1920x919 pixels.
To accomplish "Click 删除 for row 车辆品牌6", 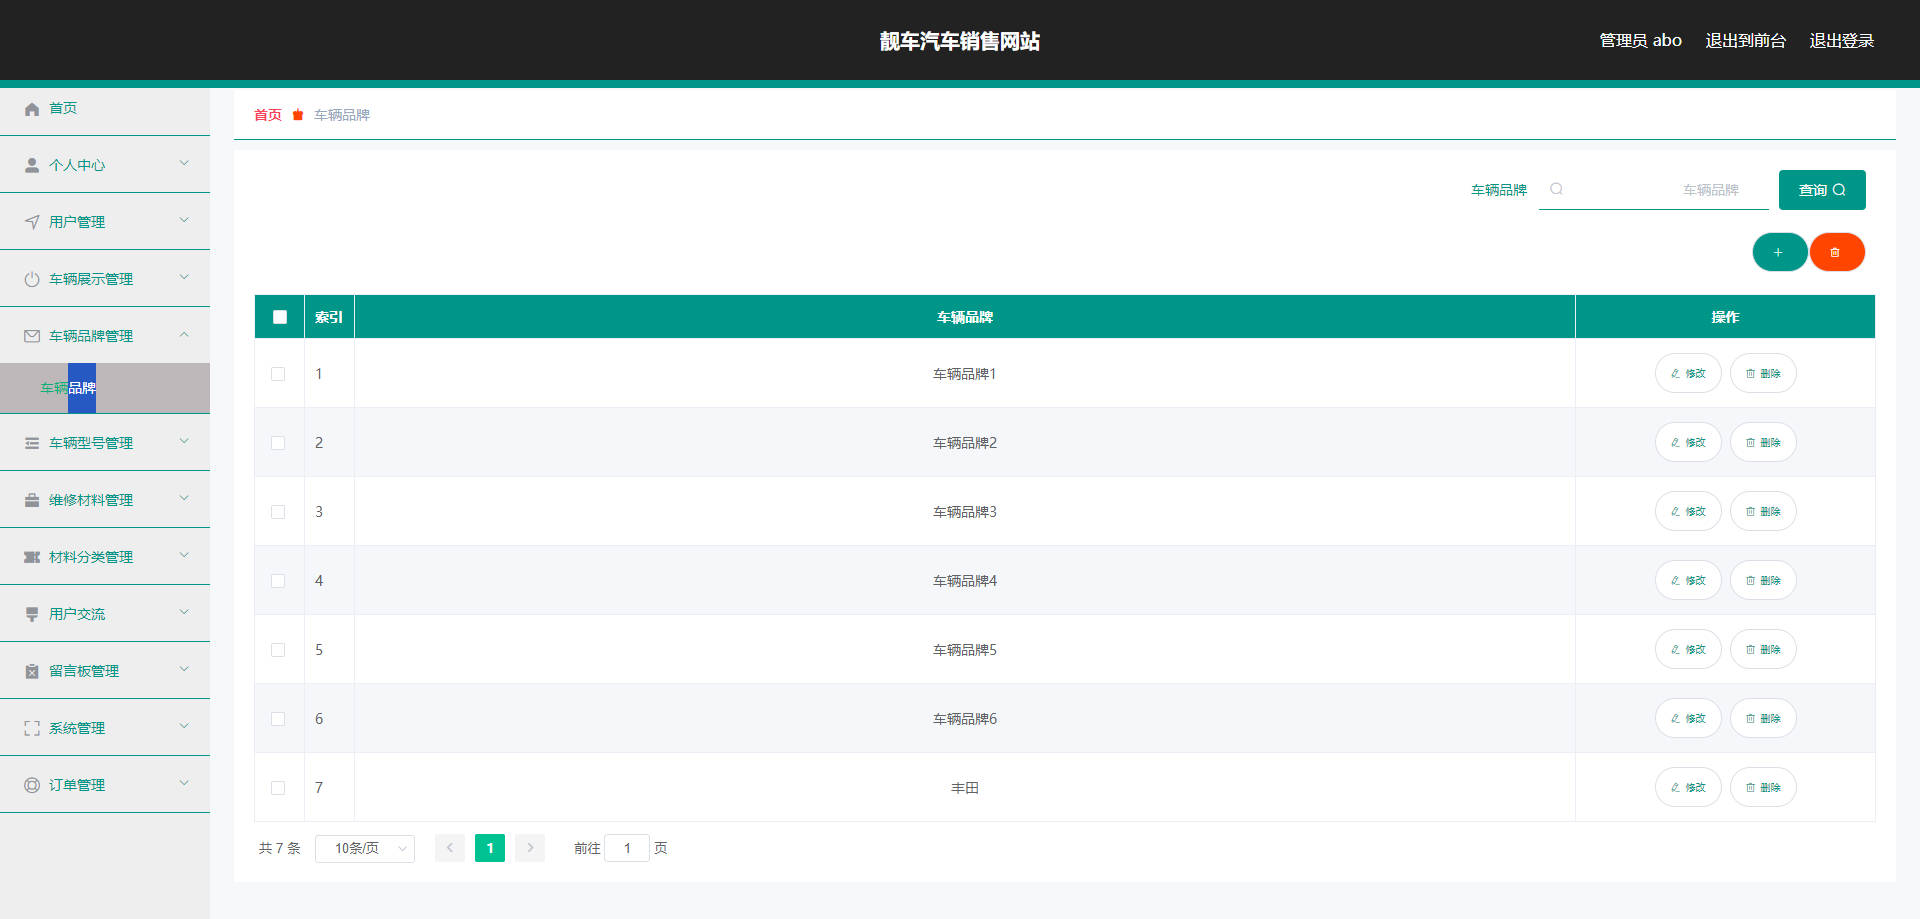I will coord(1763,718).
